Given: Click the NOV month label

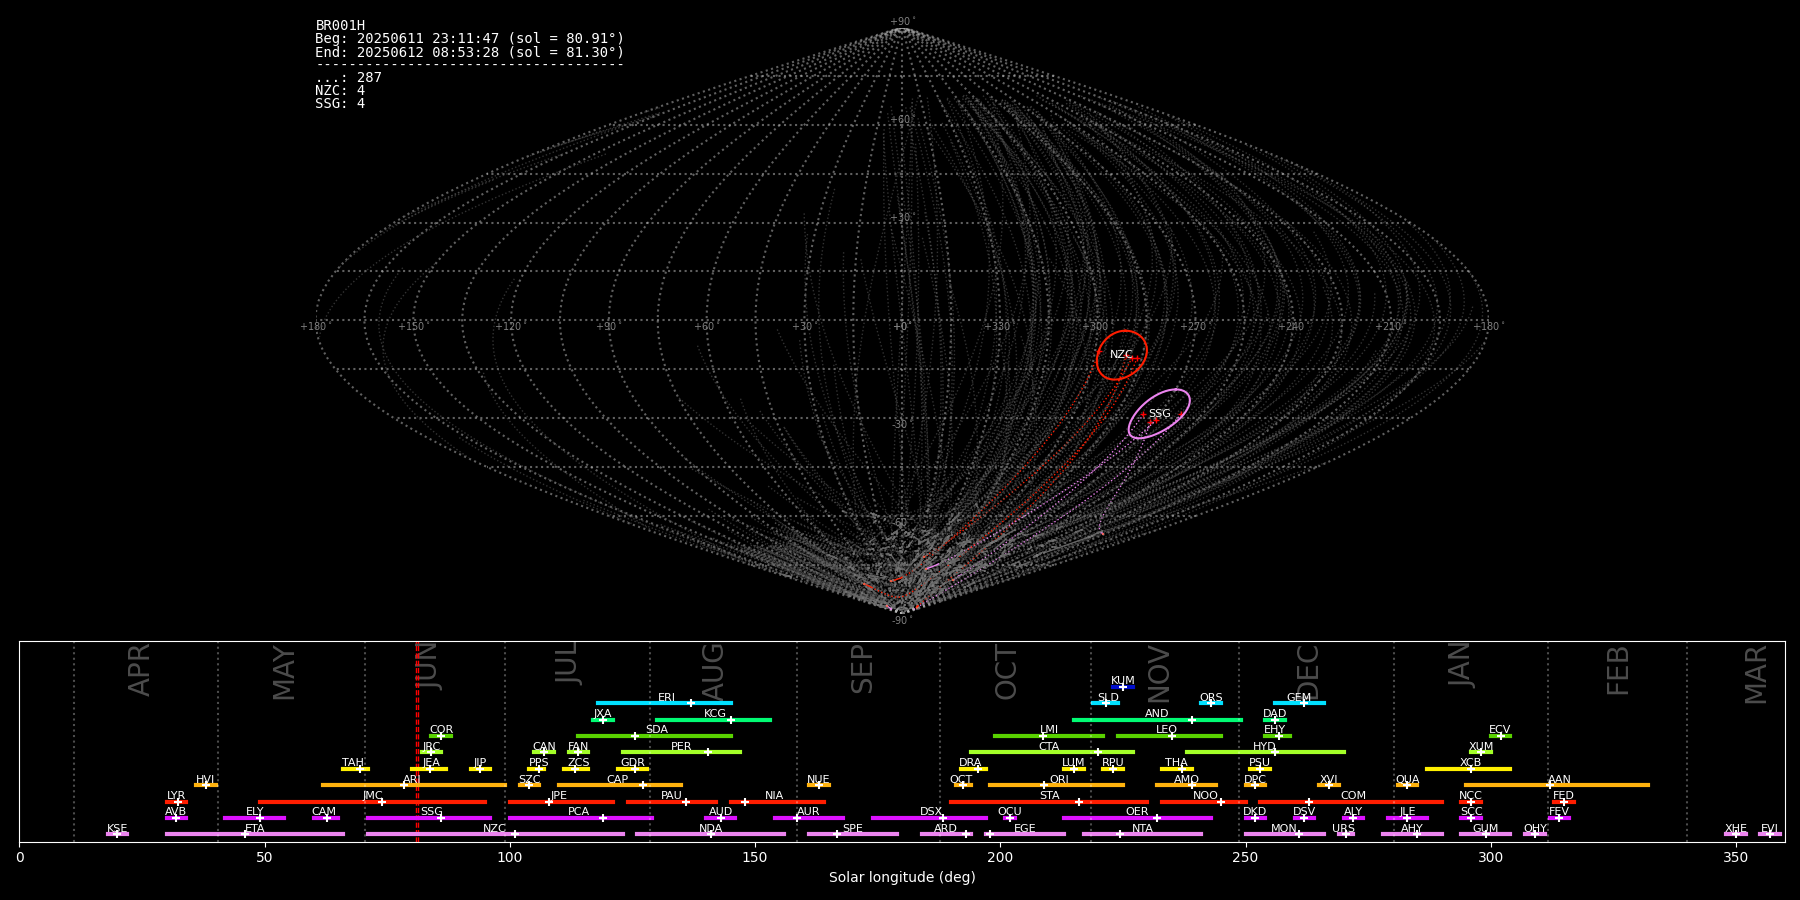Looking at the screenshot, I should (x=1158, y=675).
